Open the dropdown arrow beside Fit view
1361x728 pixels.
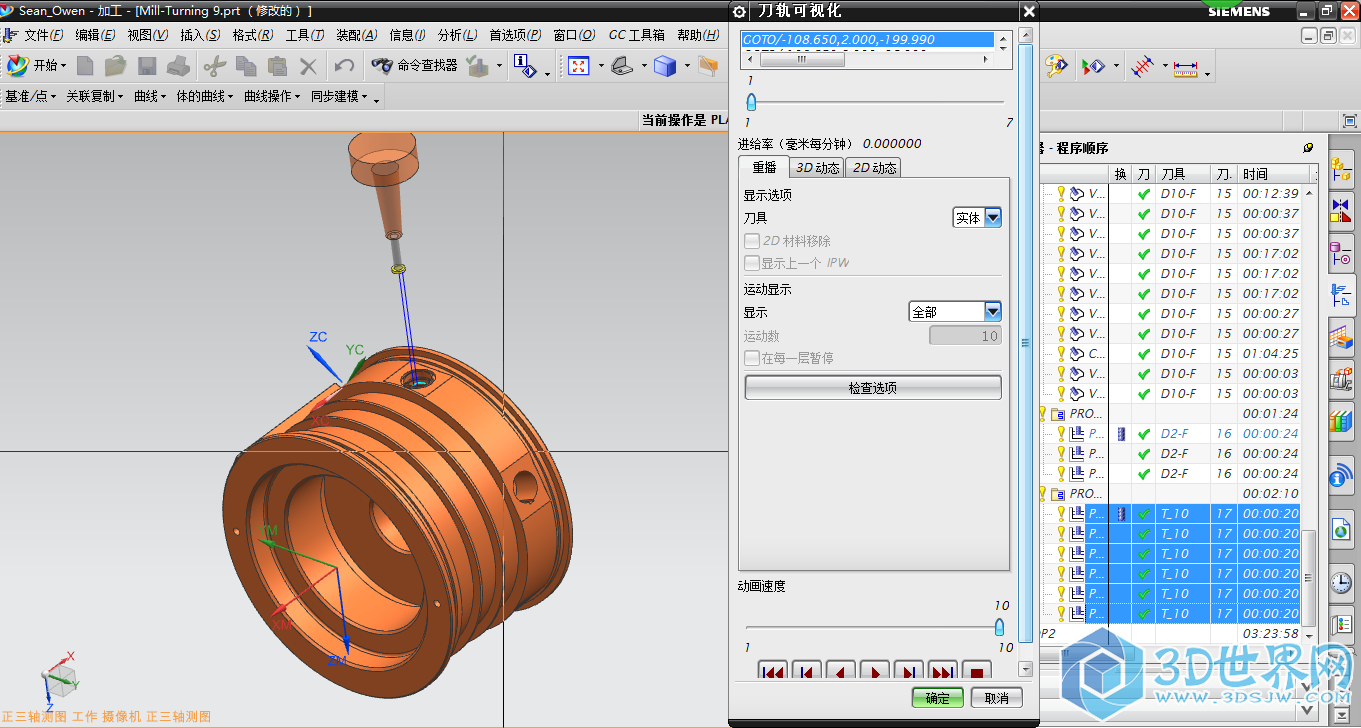point(600,67)
